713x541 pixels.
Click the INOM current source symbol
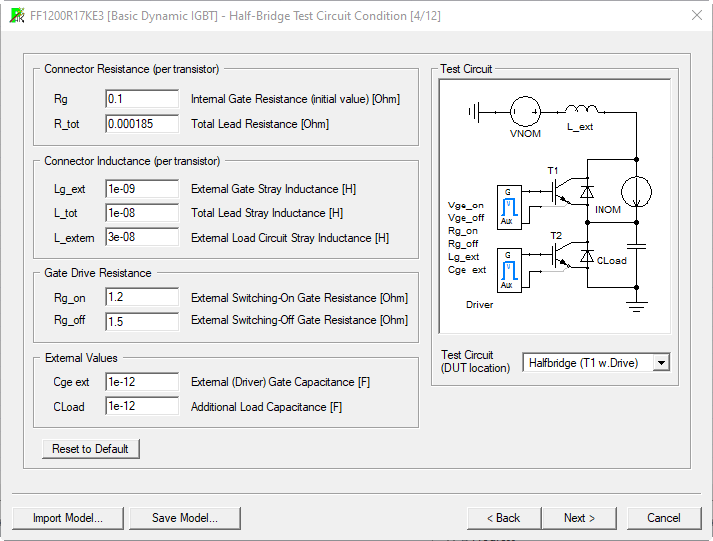click(x=636, y=190)
